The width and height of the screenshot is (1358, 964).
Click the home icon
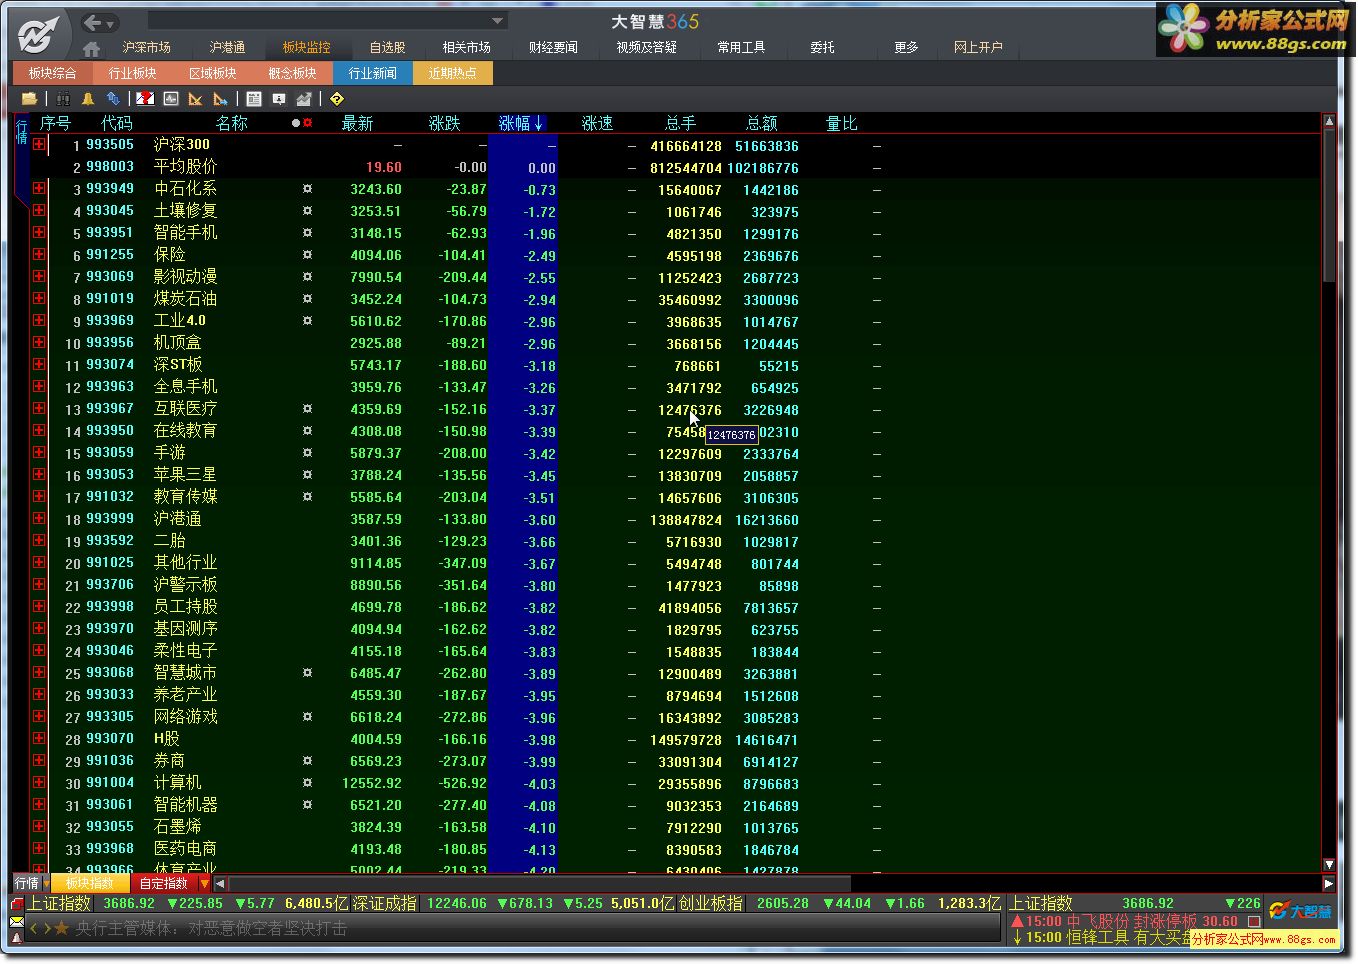click(x=91, y=48)
